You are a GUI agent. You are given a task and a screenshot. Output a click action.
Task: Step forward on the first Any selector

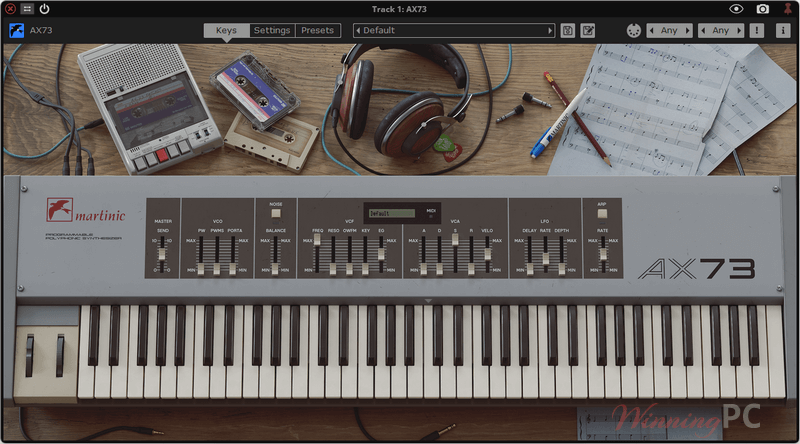click(x=688, y=31)
